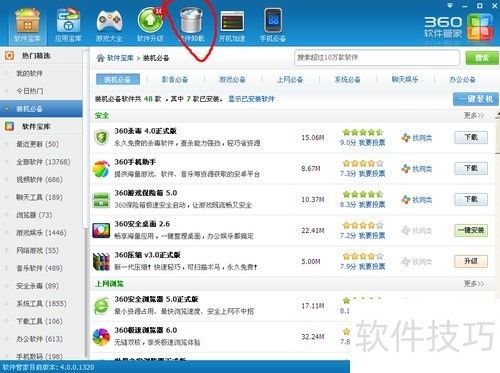Click the green 搜索 button
Viewport: 500px width, 373px height.
(x=482, y=58)
